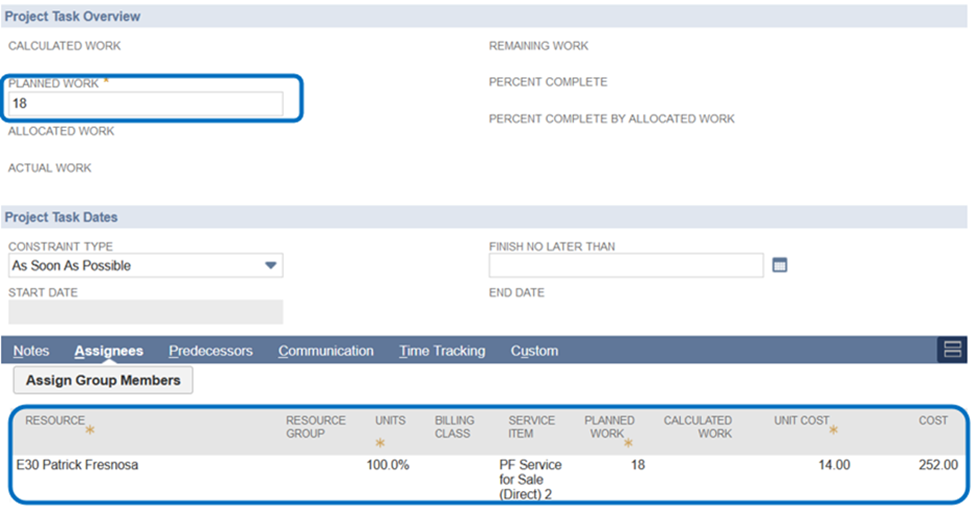Image resolution: width=975 pixels, height=512 pixels.
Task: Toggle the subtab layout view icon
Action: (952, 350)
